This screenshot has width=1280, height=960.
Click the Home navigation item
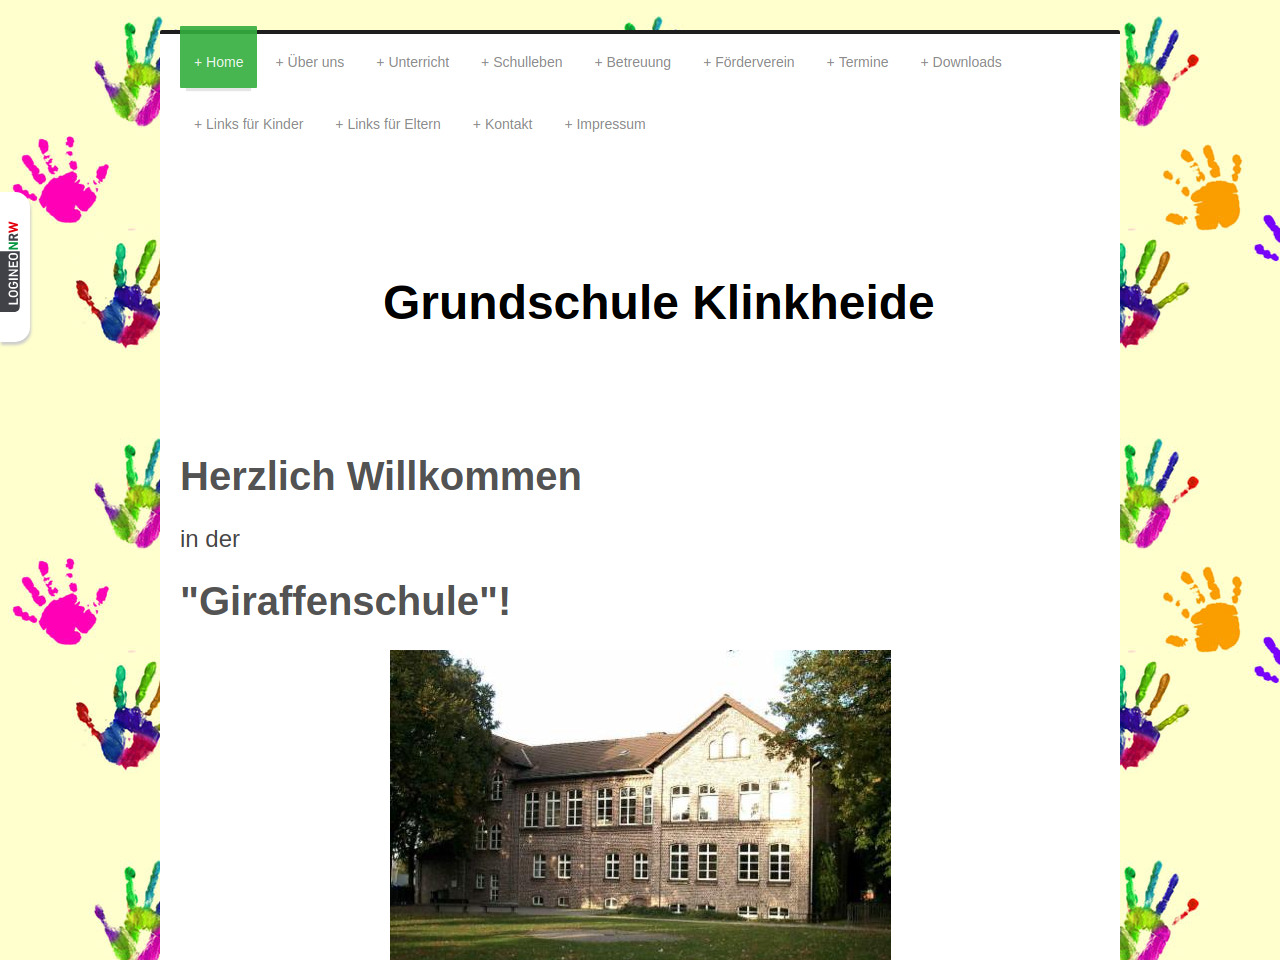tap(218, 62)
